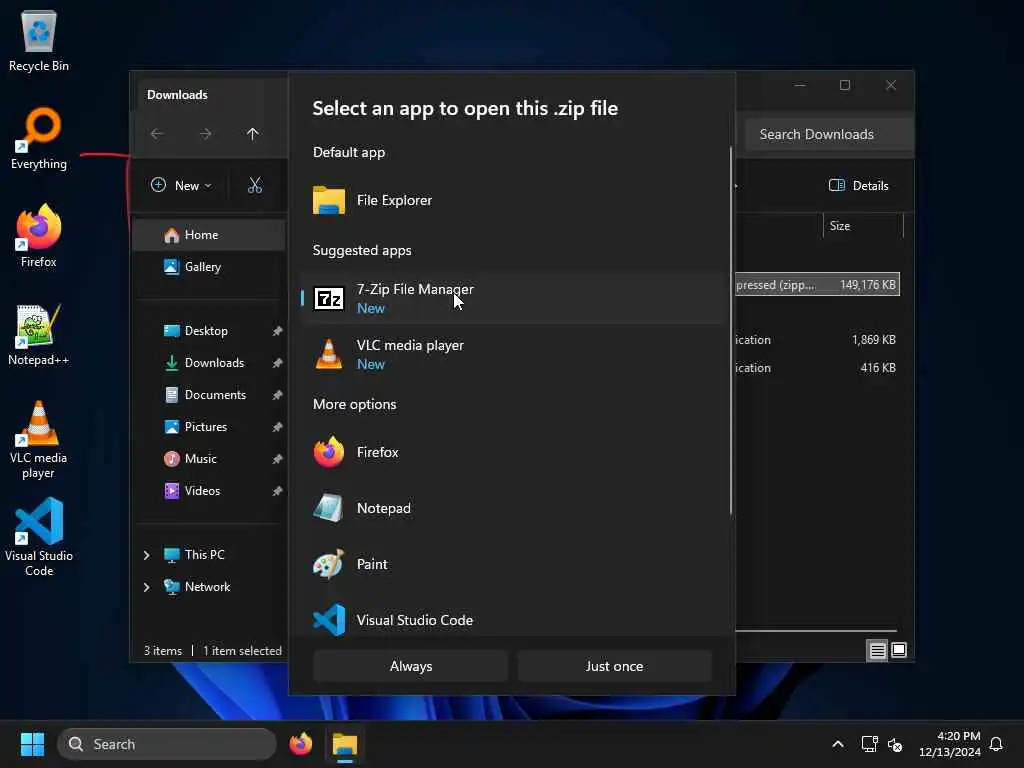1024x768 pixels.
Task: Open the notifications bell
Action: click(996, 744)
